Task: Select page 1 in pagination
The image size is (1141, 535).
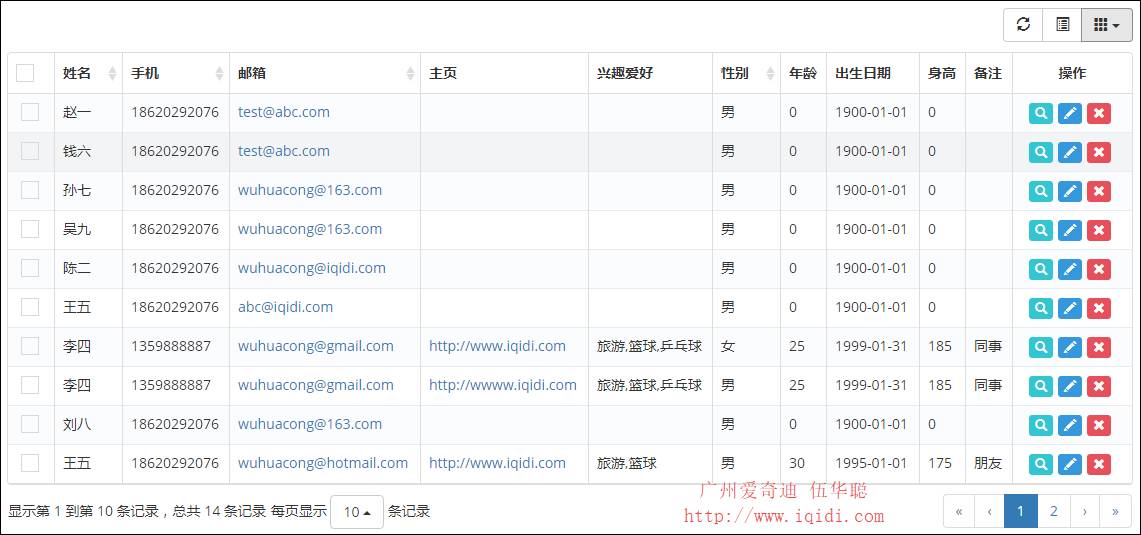Action: click(1020, 511)
